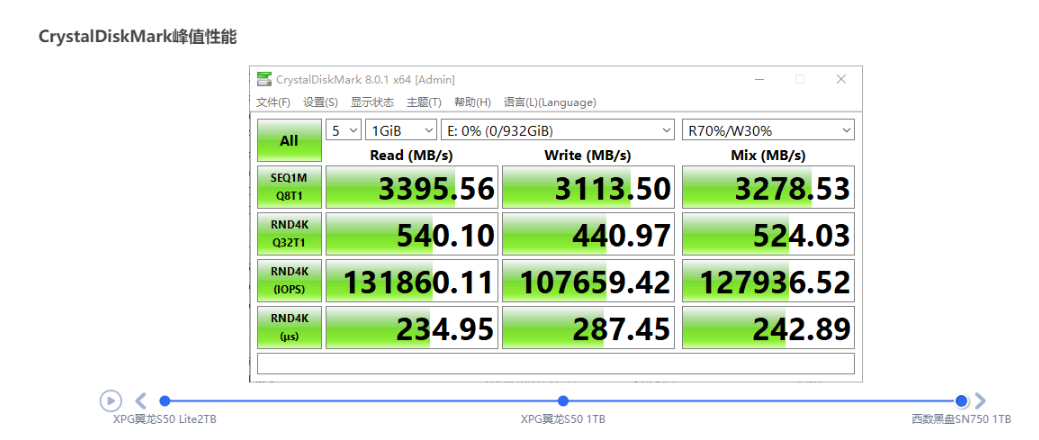This screenshot has height=440, width=1039.
Task: Run the RND4K (IOPS) test
Action: (x=289, y=280)
